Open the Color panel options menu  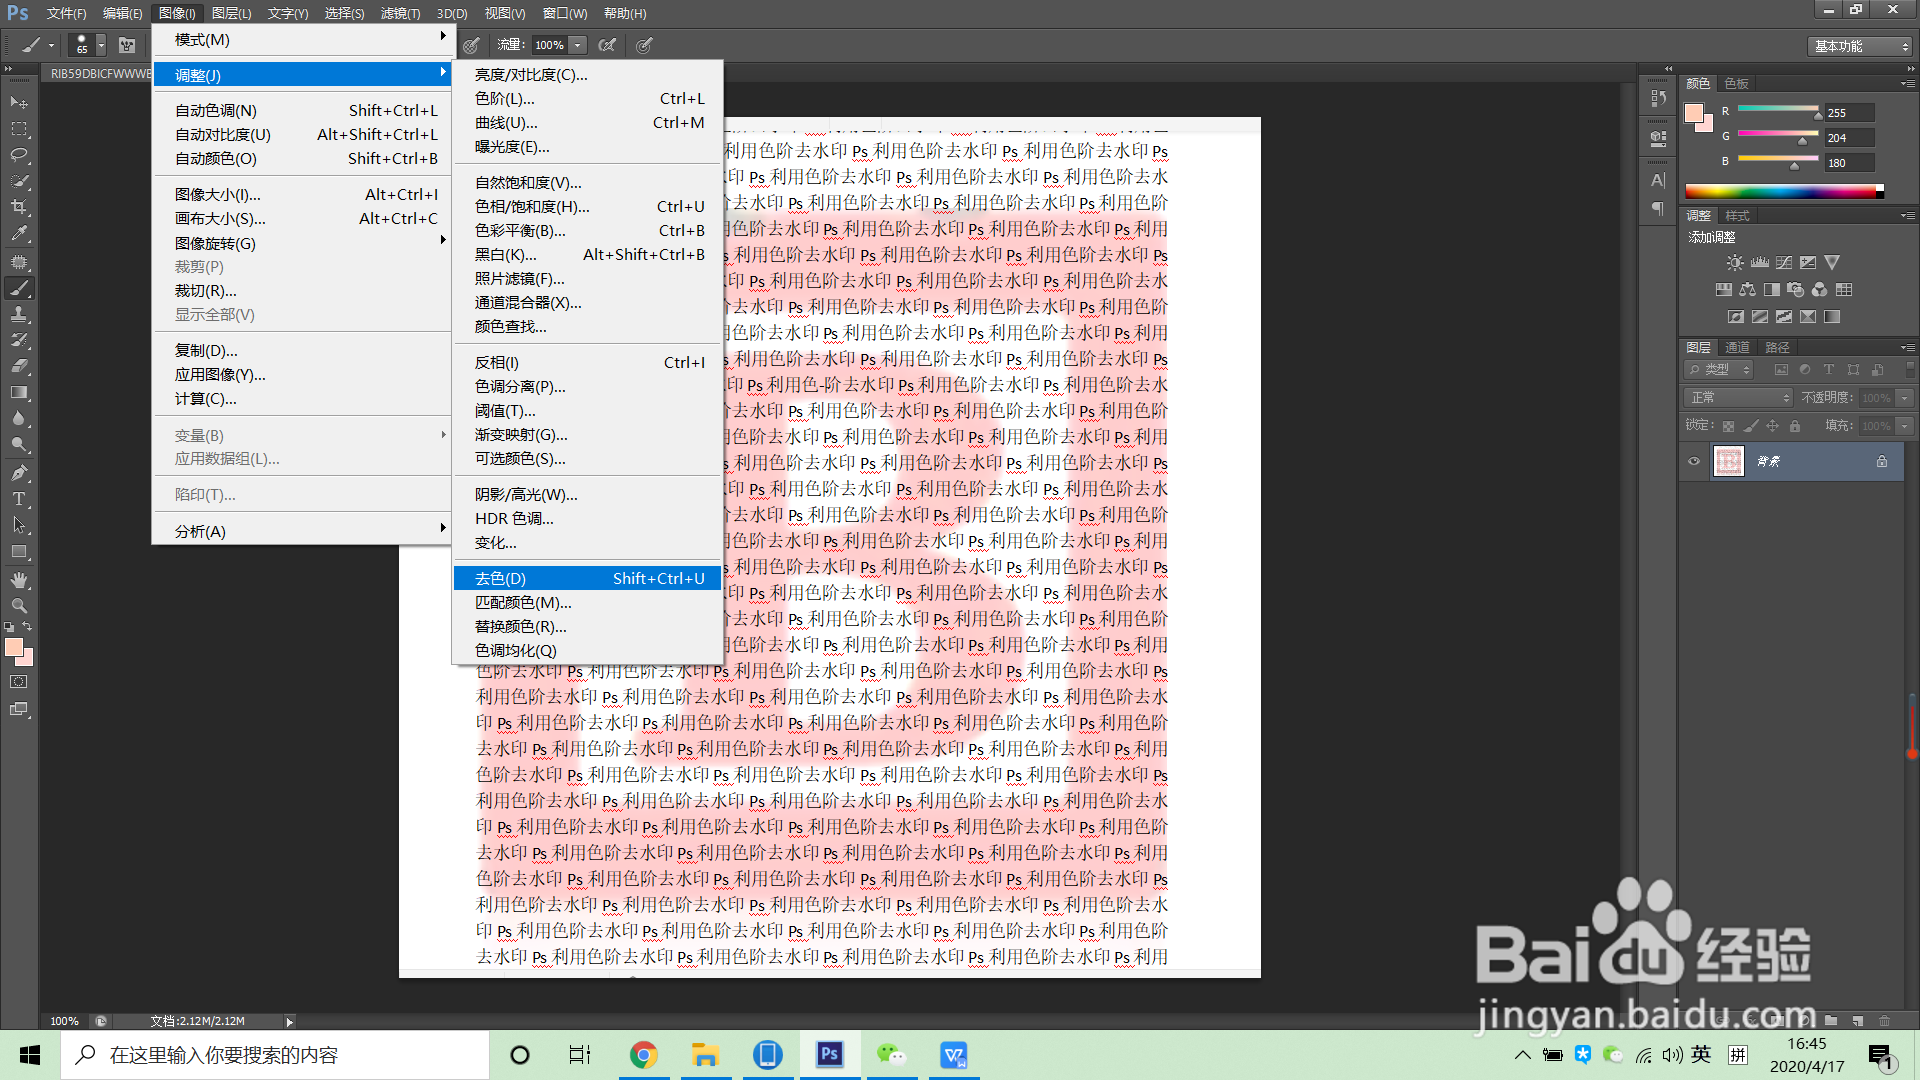[1907, 83]
